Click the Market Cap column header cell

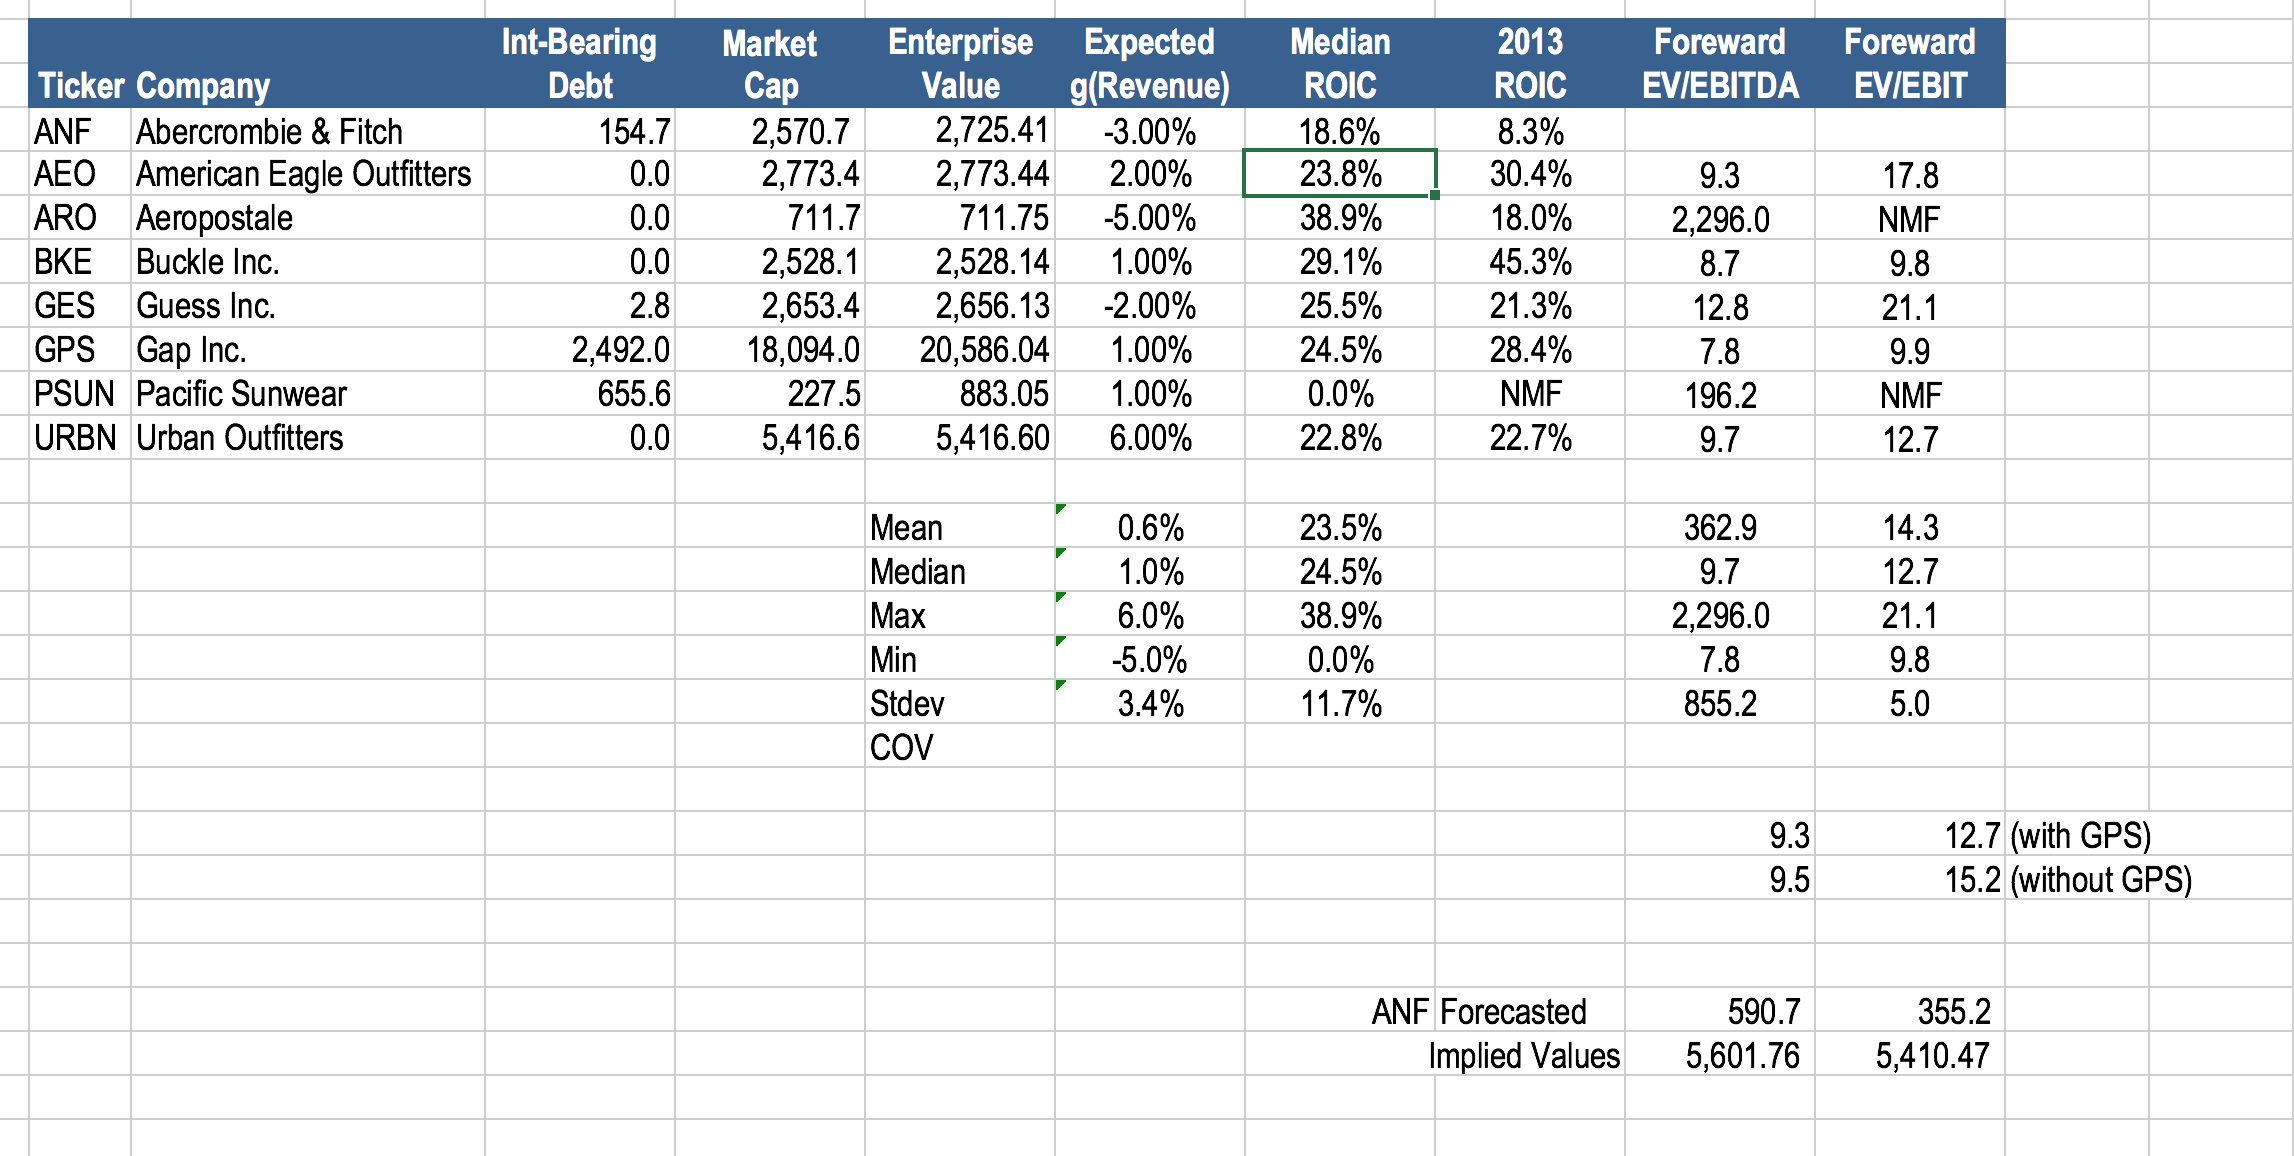[769, 63]
